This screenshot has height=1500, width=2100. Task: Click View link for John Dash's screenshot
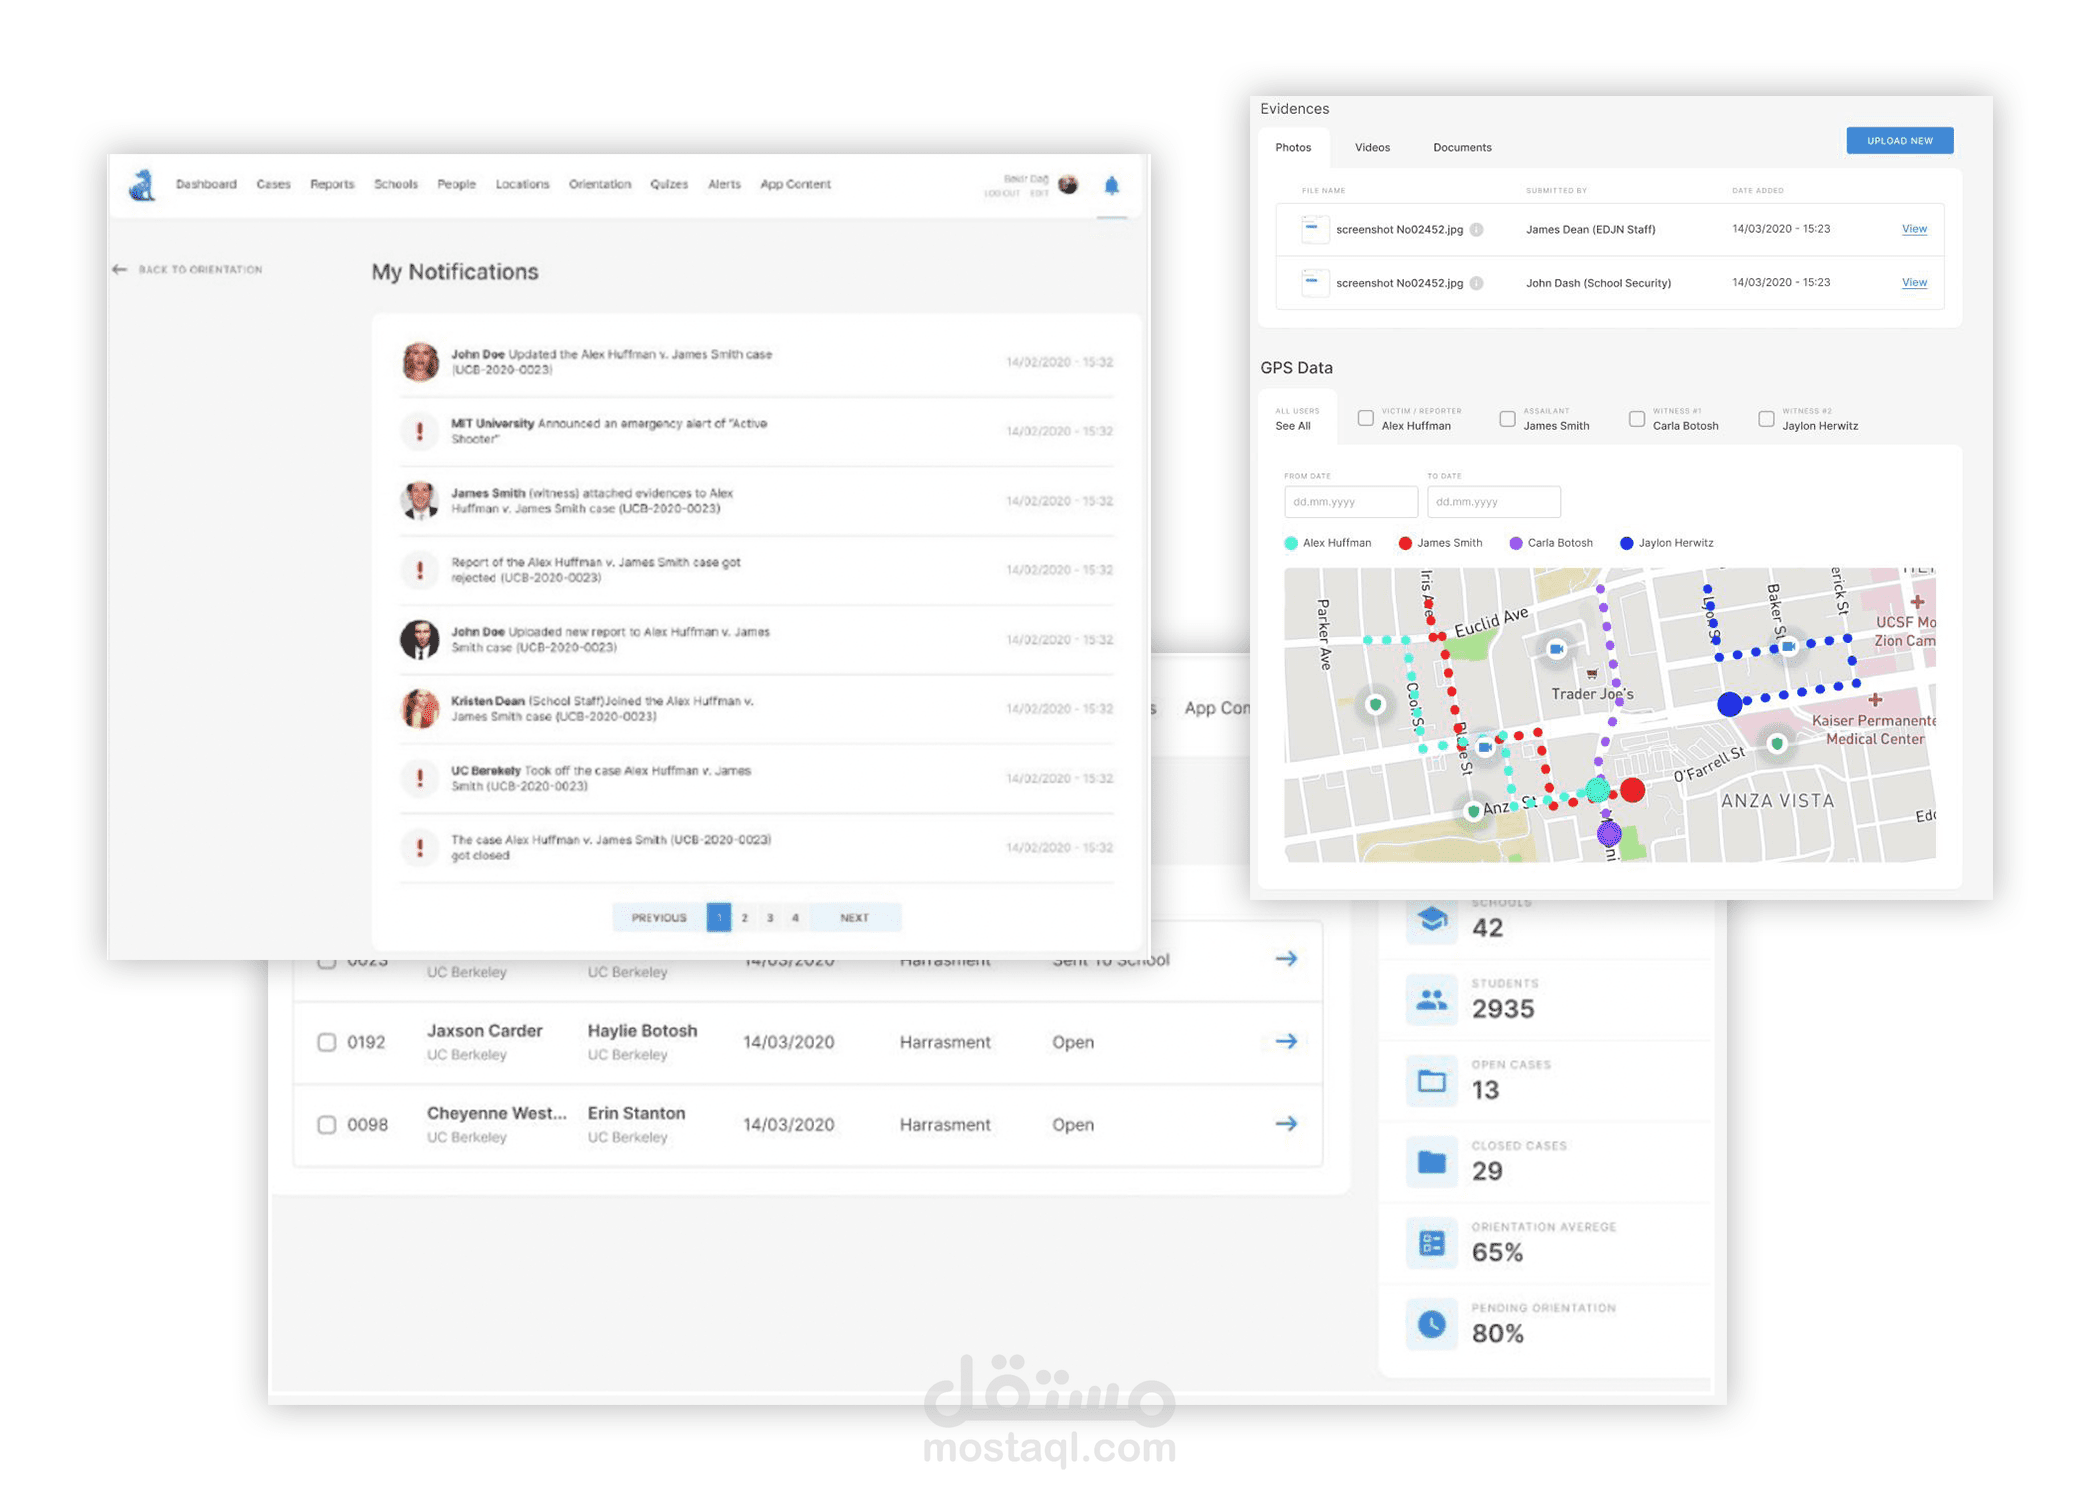coord(1913,283)
